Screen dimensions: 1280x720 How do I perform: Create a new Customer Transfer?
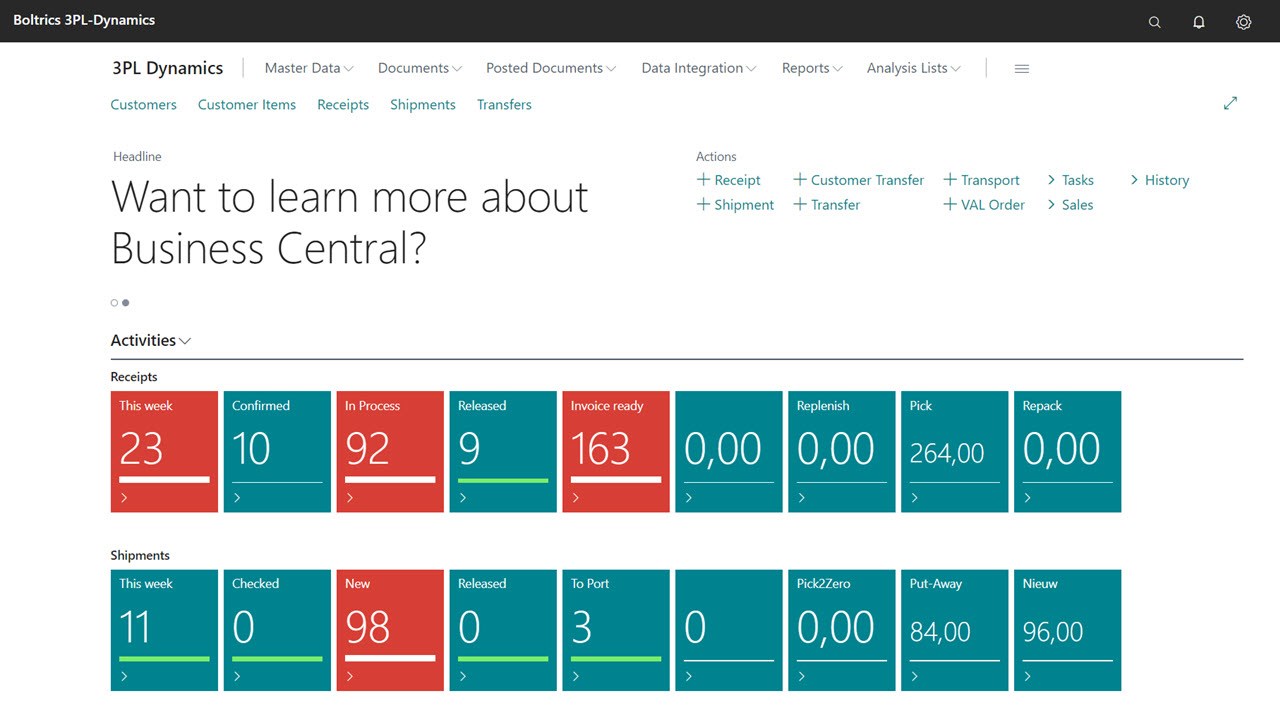pyautogui.click(x=858, y=180)
